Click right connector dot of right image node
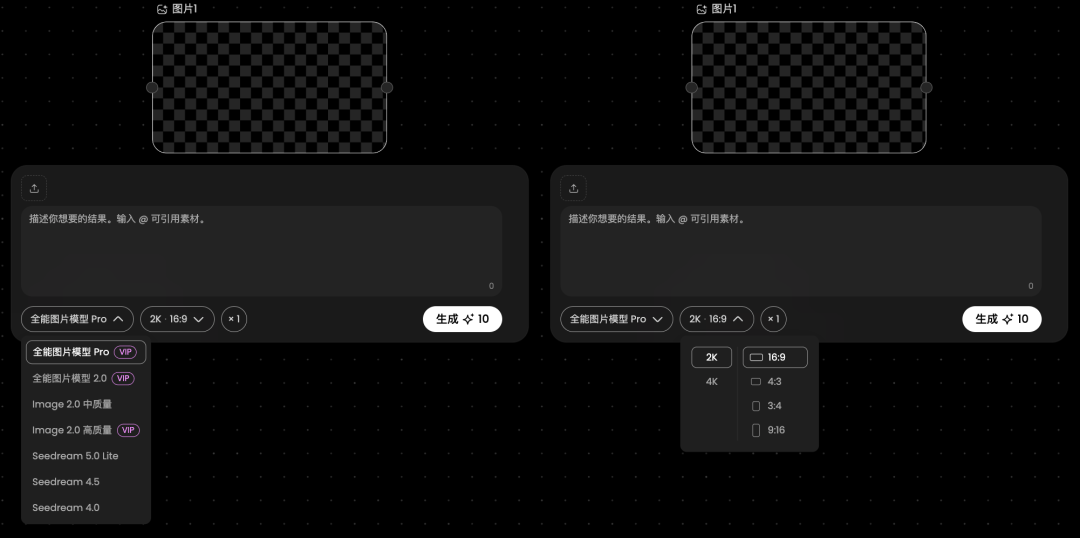Screen dimensions: 1080x538 [926, 87]
